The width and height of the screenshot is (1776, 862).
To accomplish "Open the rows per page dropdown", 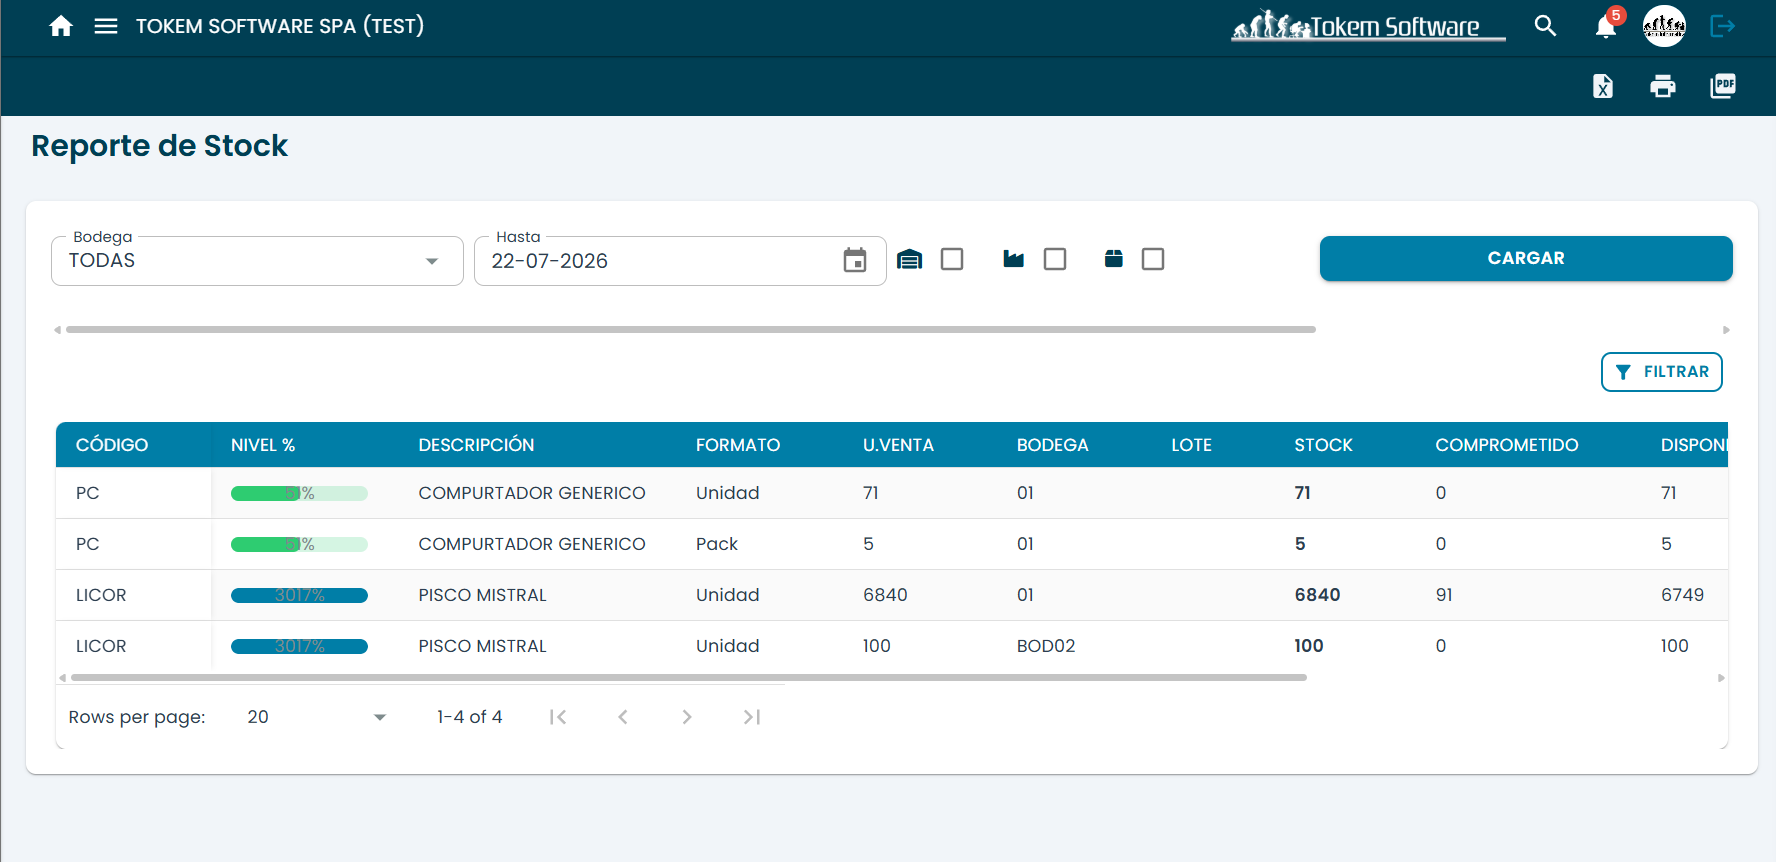I will click(316, 717).
